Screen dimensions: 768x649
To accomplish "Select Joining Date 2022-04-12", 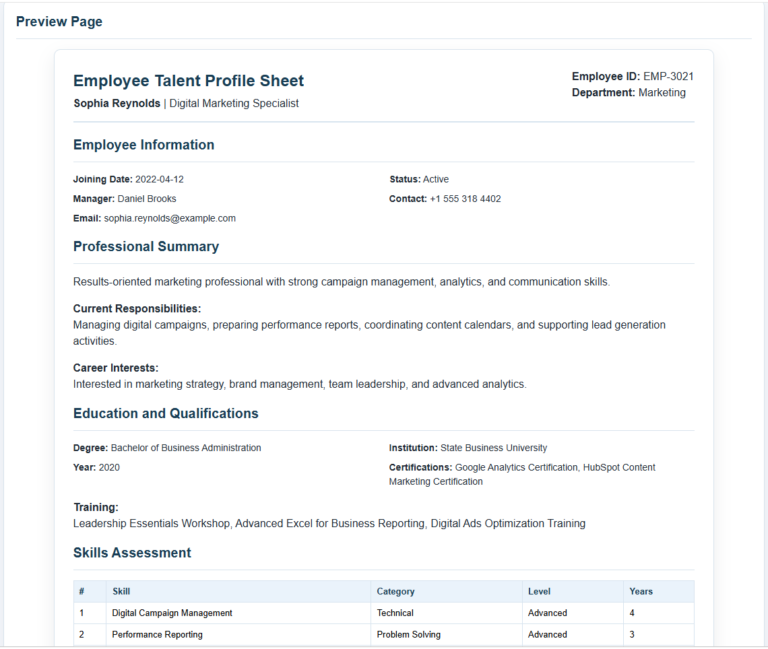I will click(128, 179).
